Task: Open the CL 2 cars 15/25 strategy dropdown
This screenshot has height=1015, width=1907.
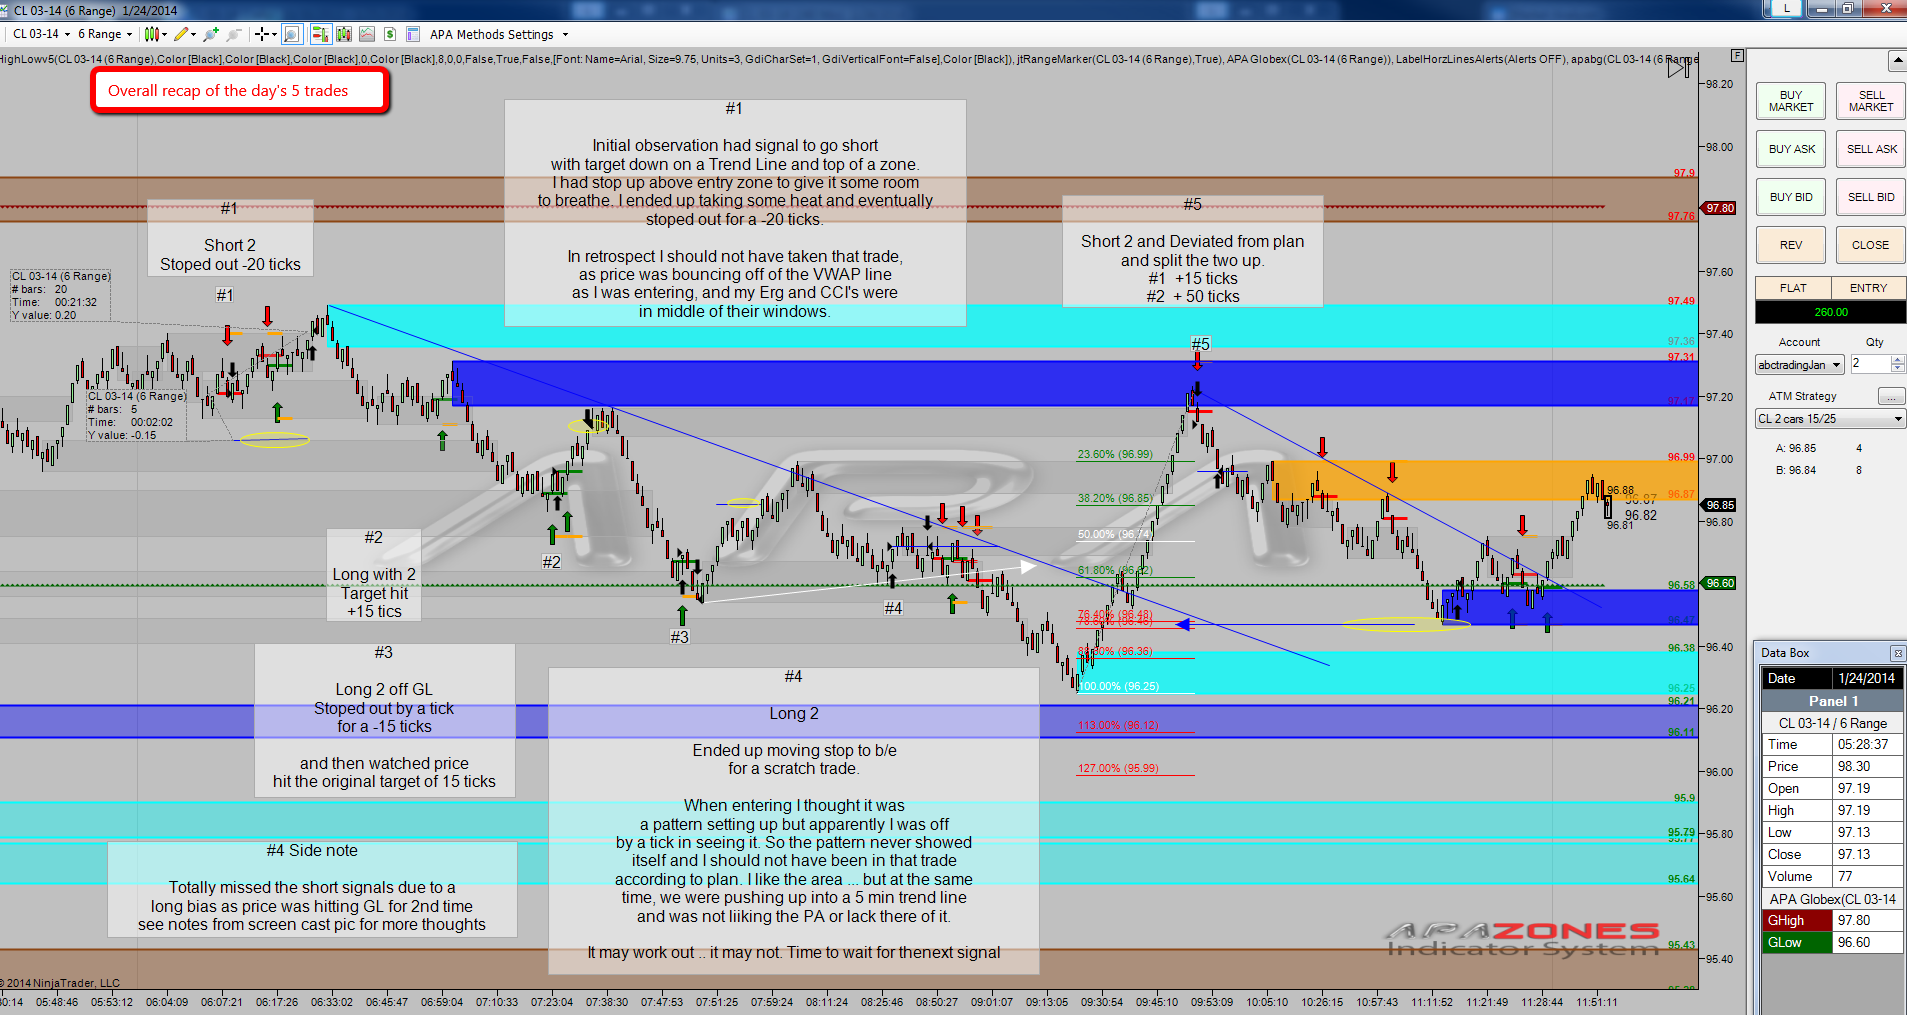Action: tap(1830, 419)
